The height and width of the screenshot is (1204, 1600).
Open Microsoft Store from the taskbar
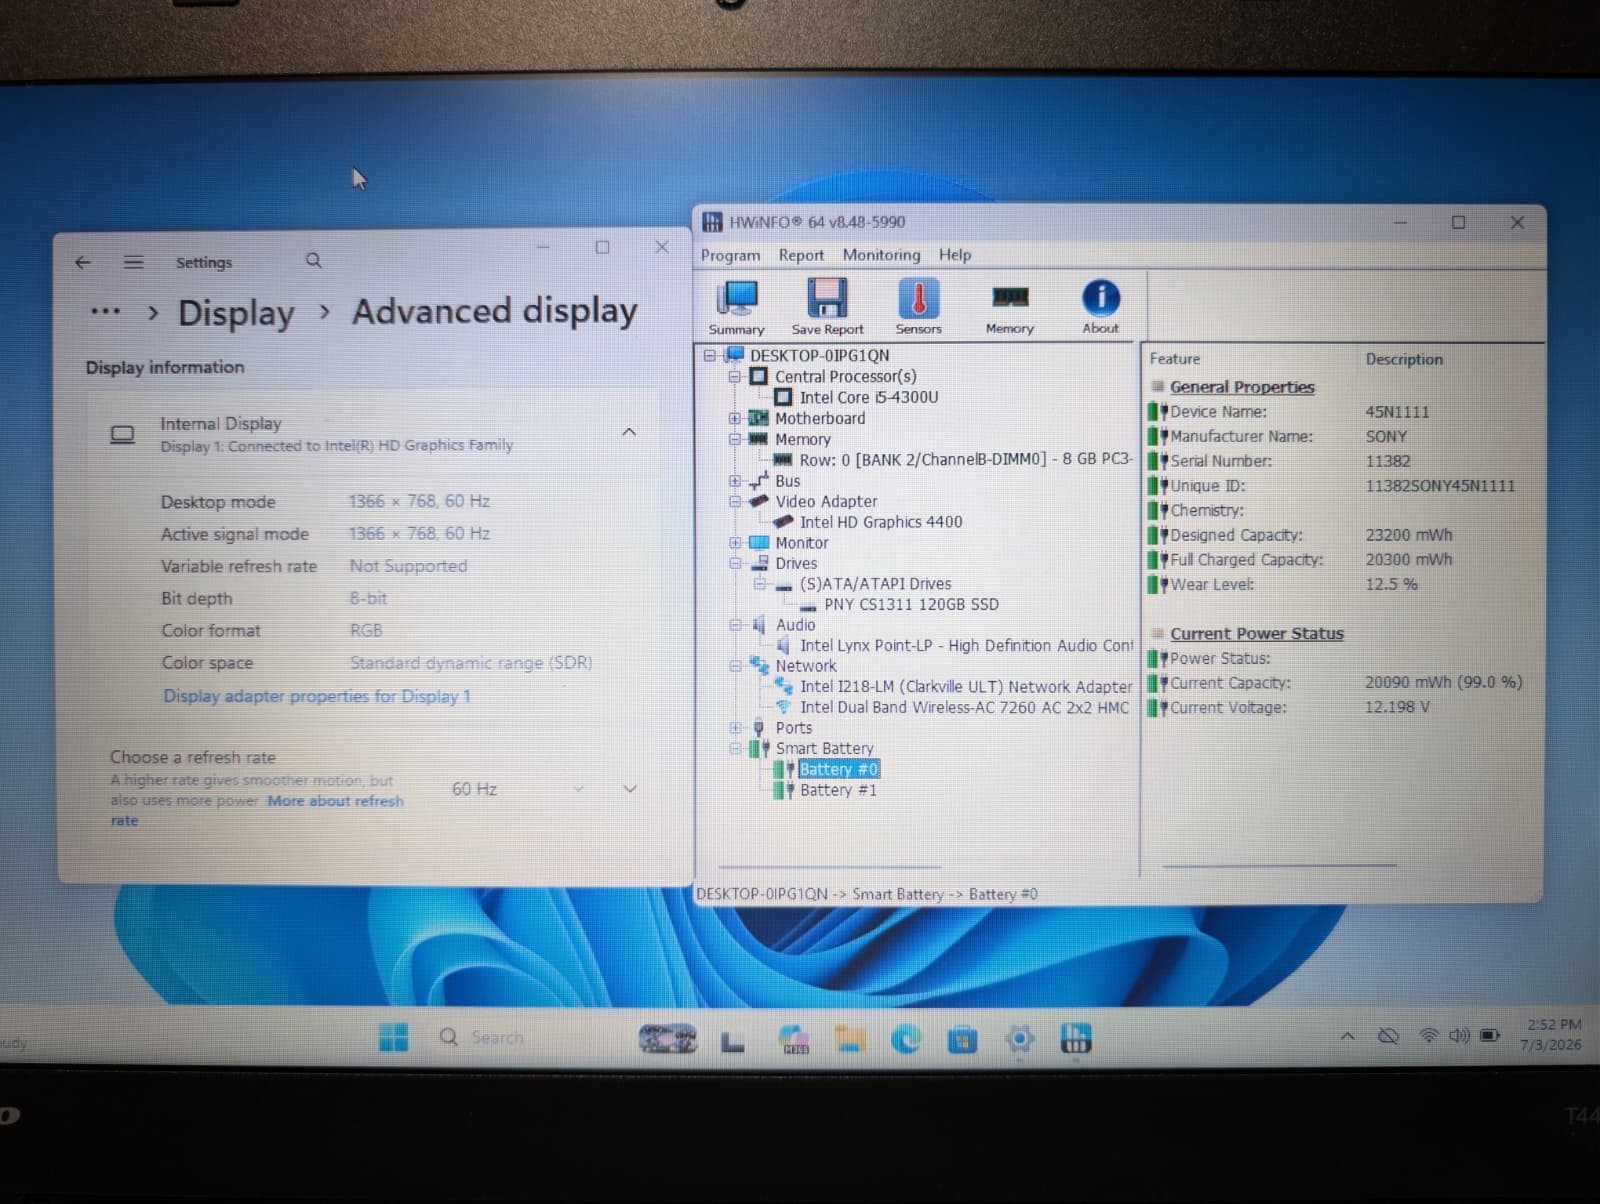(962, 1040)
